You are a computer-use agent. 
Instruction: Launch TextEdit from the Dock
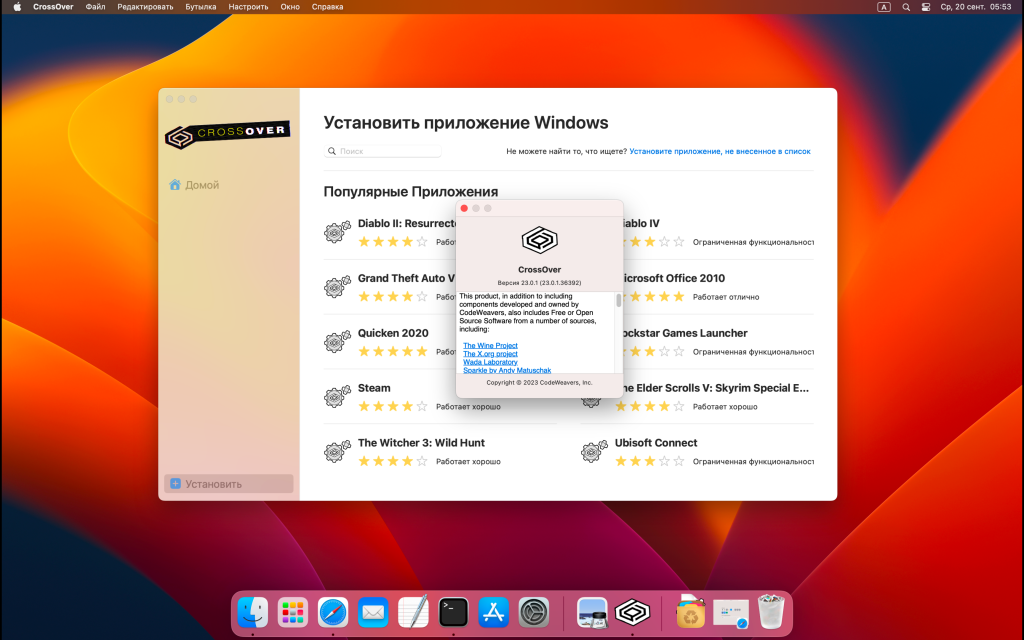[x=413, y=613]
